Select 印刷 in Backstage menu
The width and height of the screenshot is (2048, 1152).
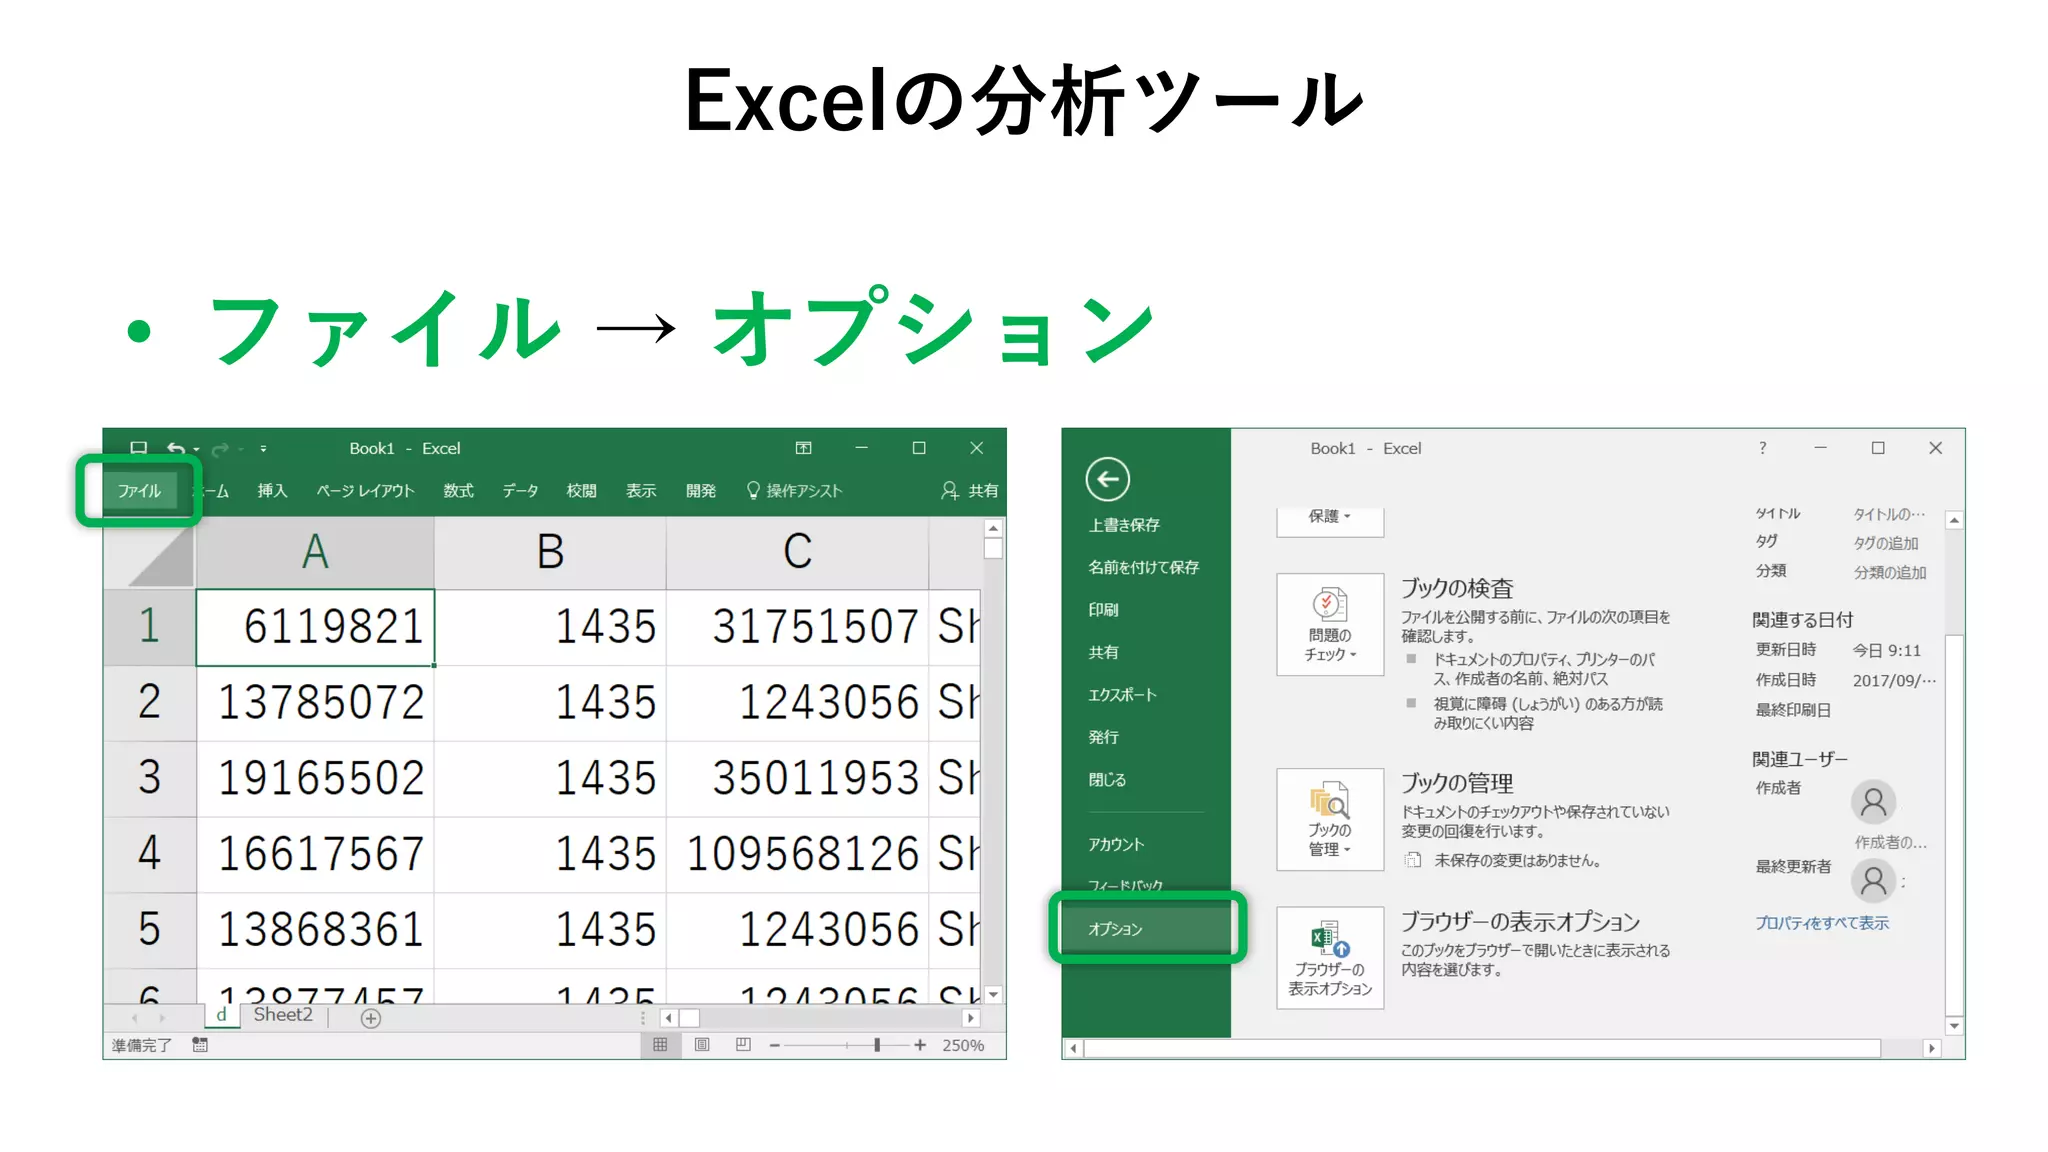pos(1104,609)
